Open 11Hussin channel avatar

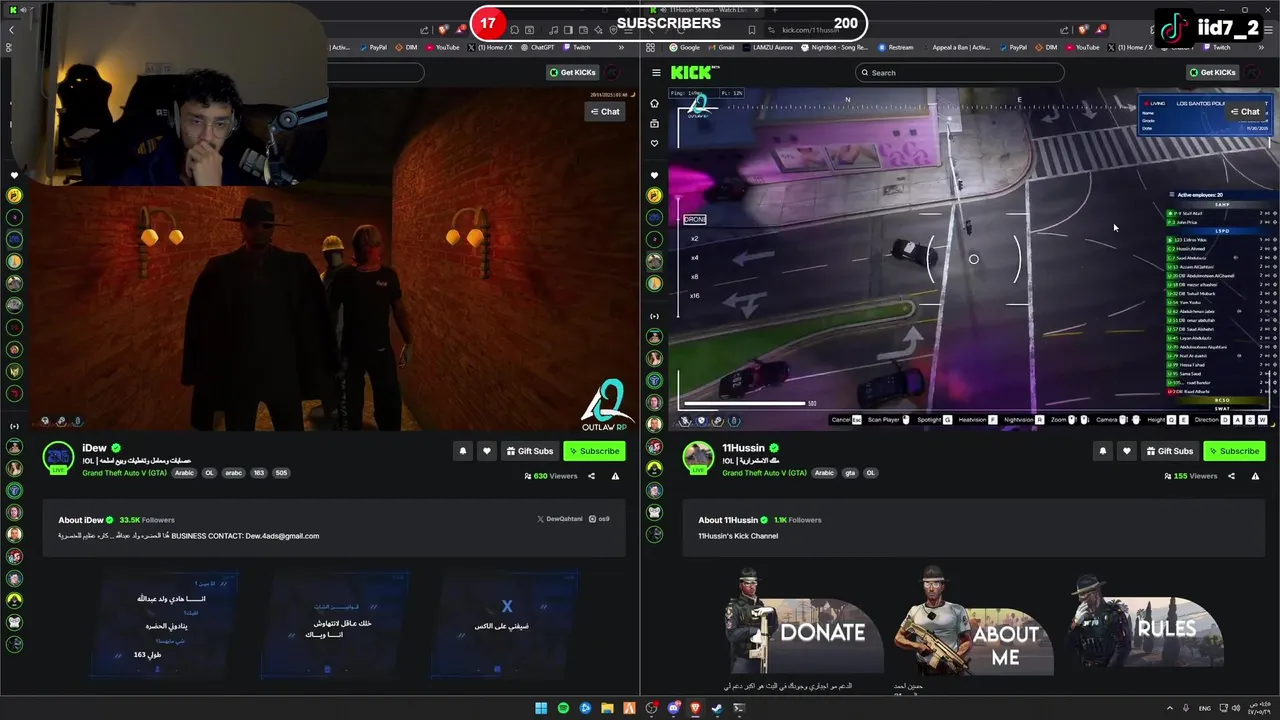click(698, 458)
